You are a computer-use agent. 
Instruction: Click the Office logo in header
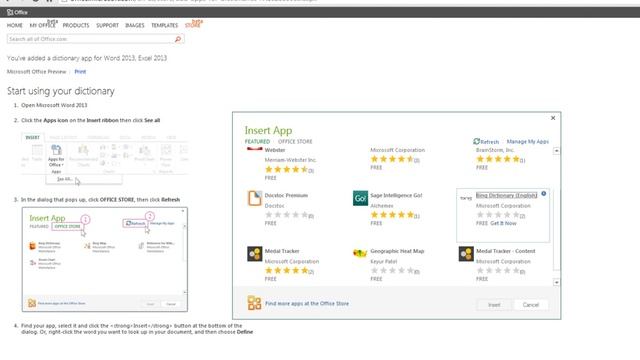pos(17,12)
